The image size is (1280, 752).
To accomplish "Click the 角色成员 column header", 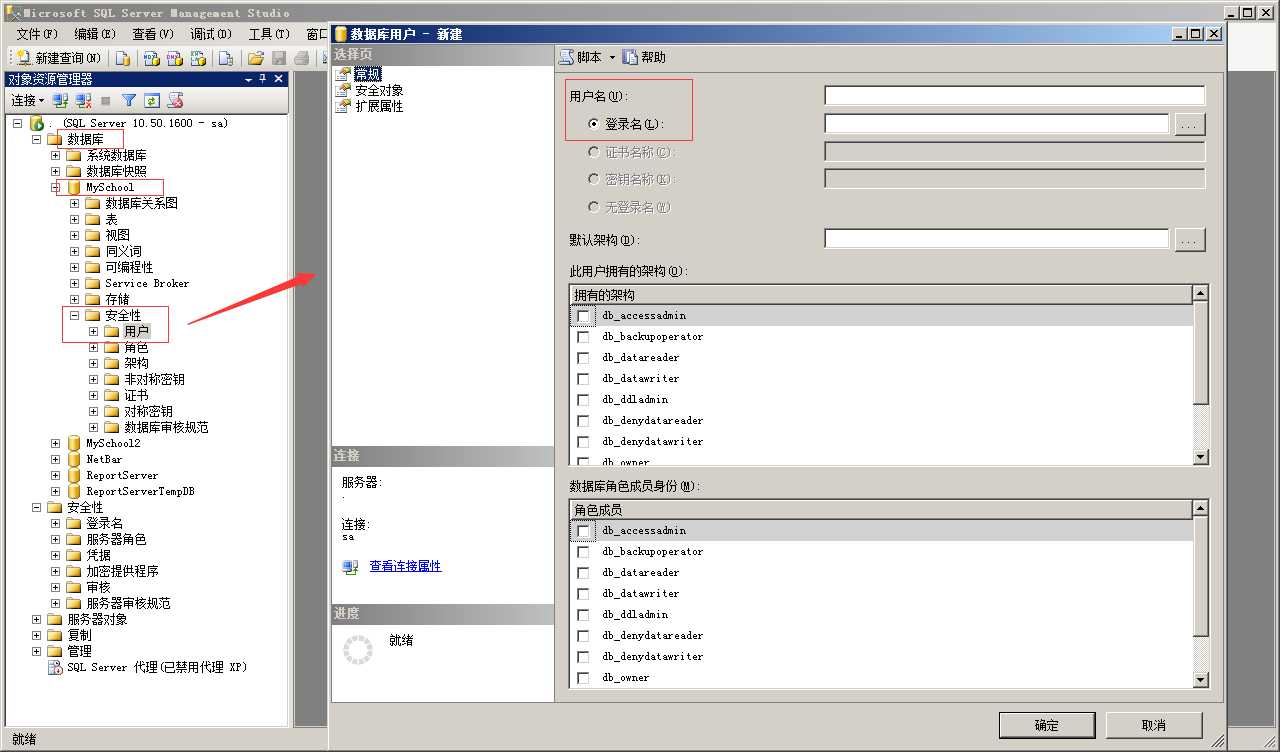I will [881, 510].
